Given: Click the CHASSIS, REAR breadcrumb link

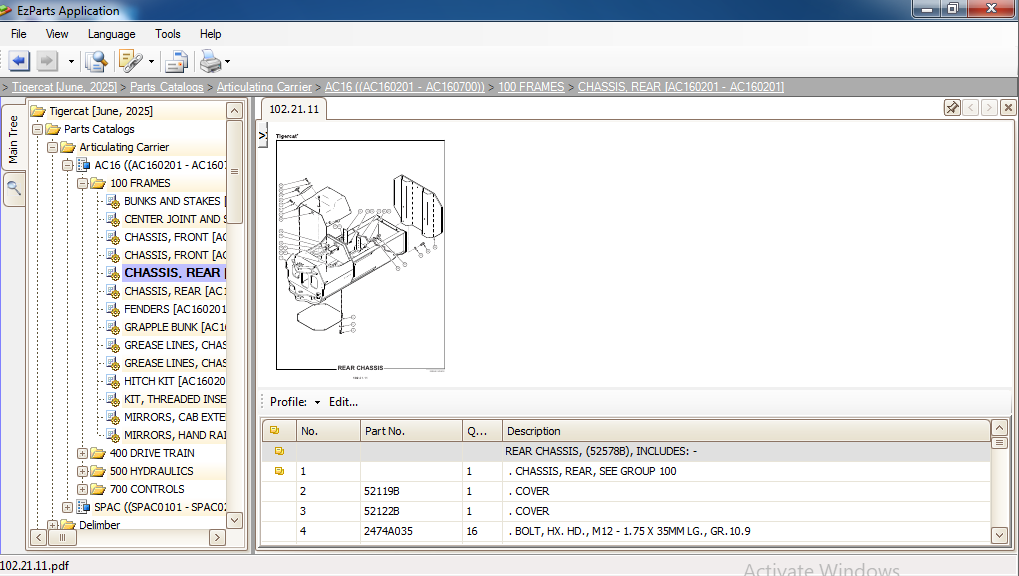Looking at the screenshot, I should click(x=681, y=86).
